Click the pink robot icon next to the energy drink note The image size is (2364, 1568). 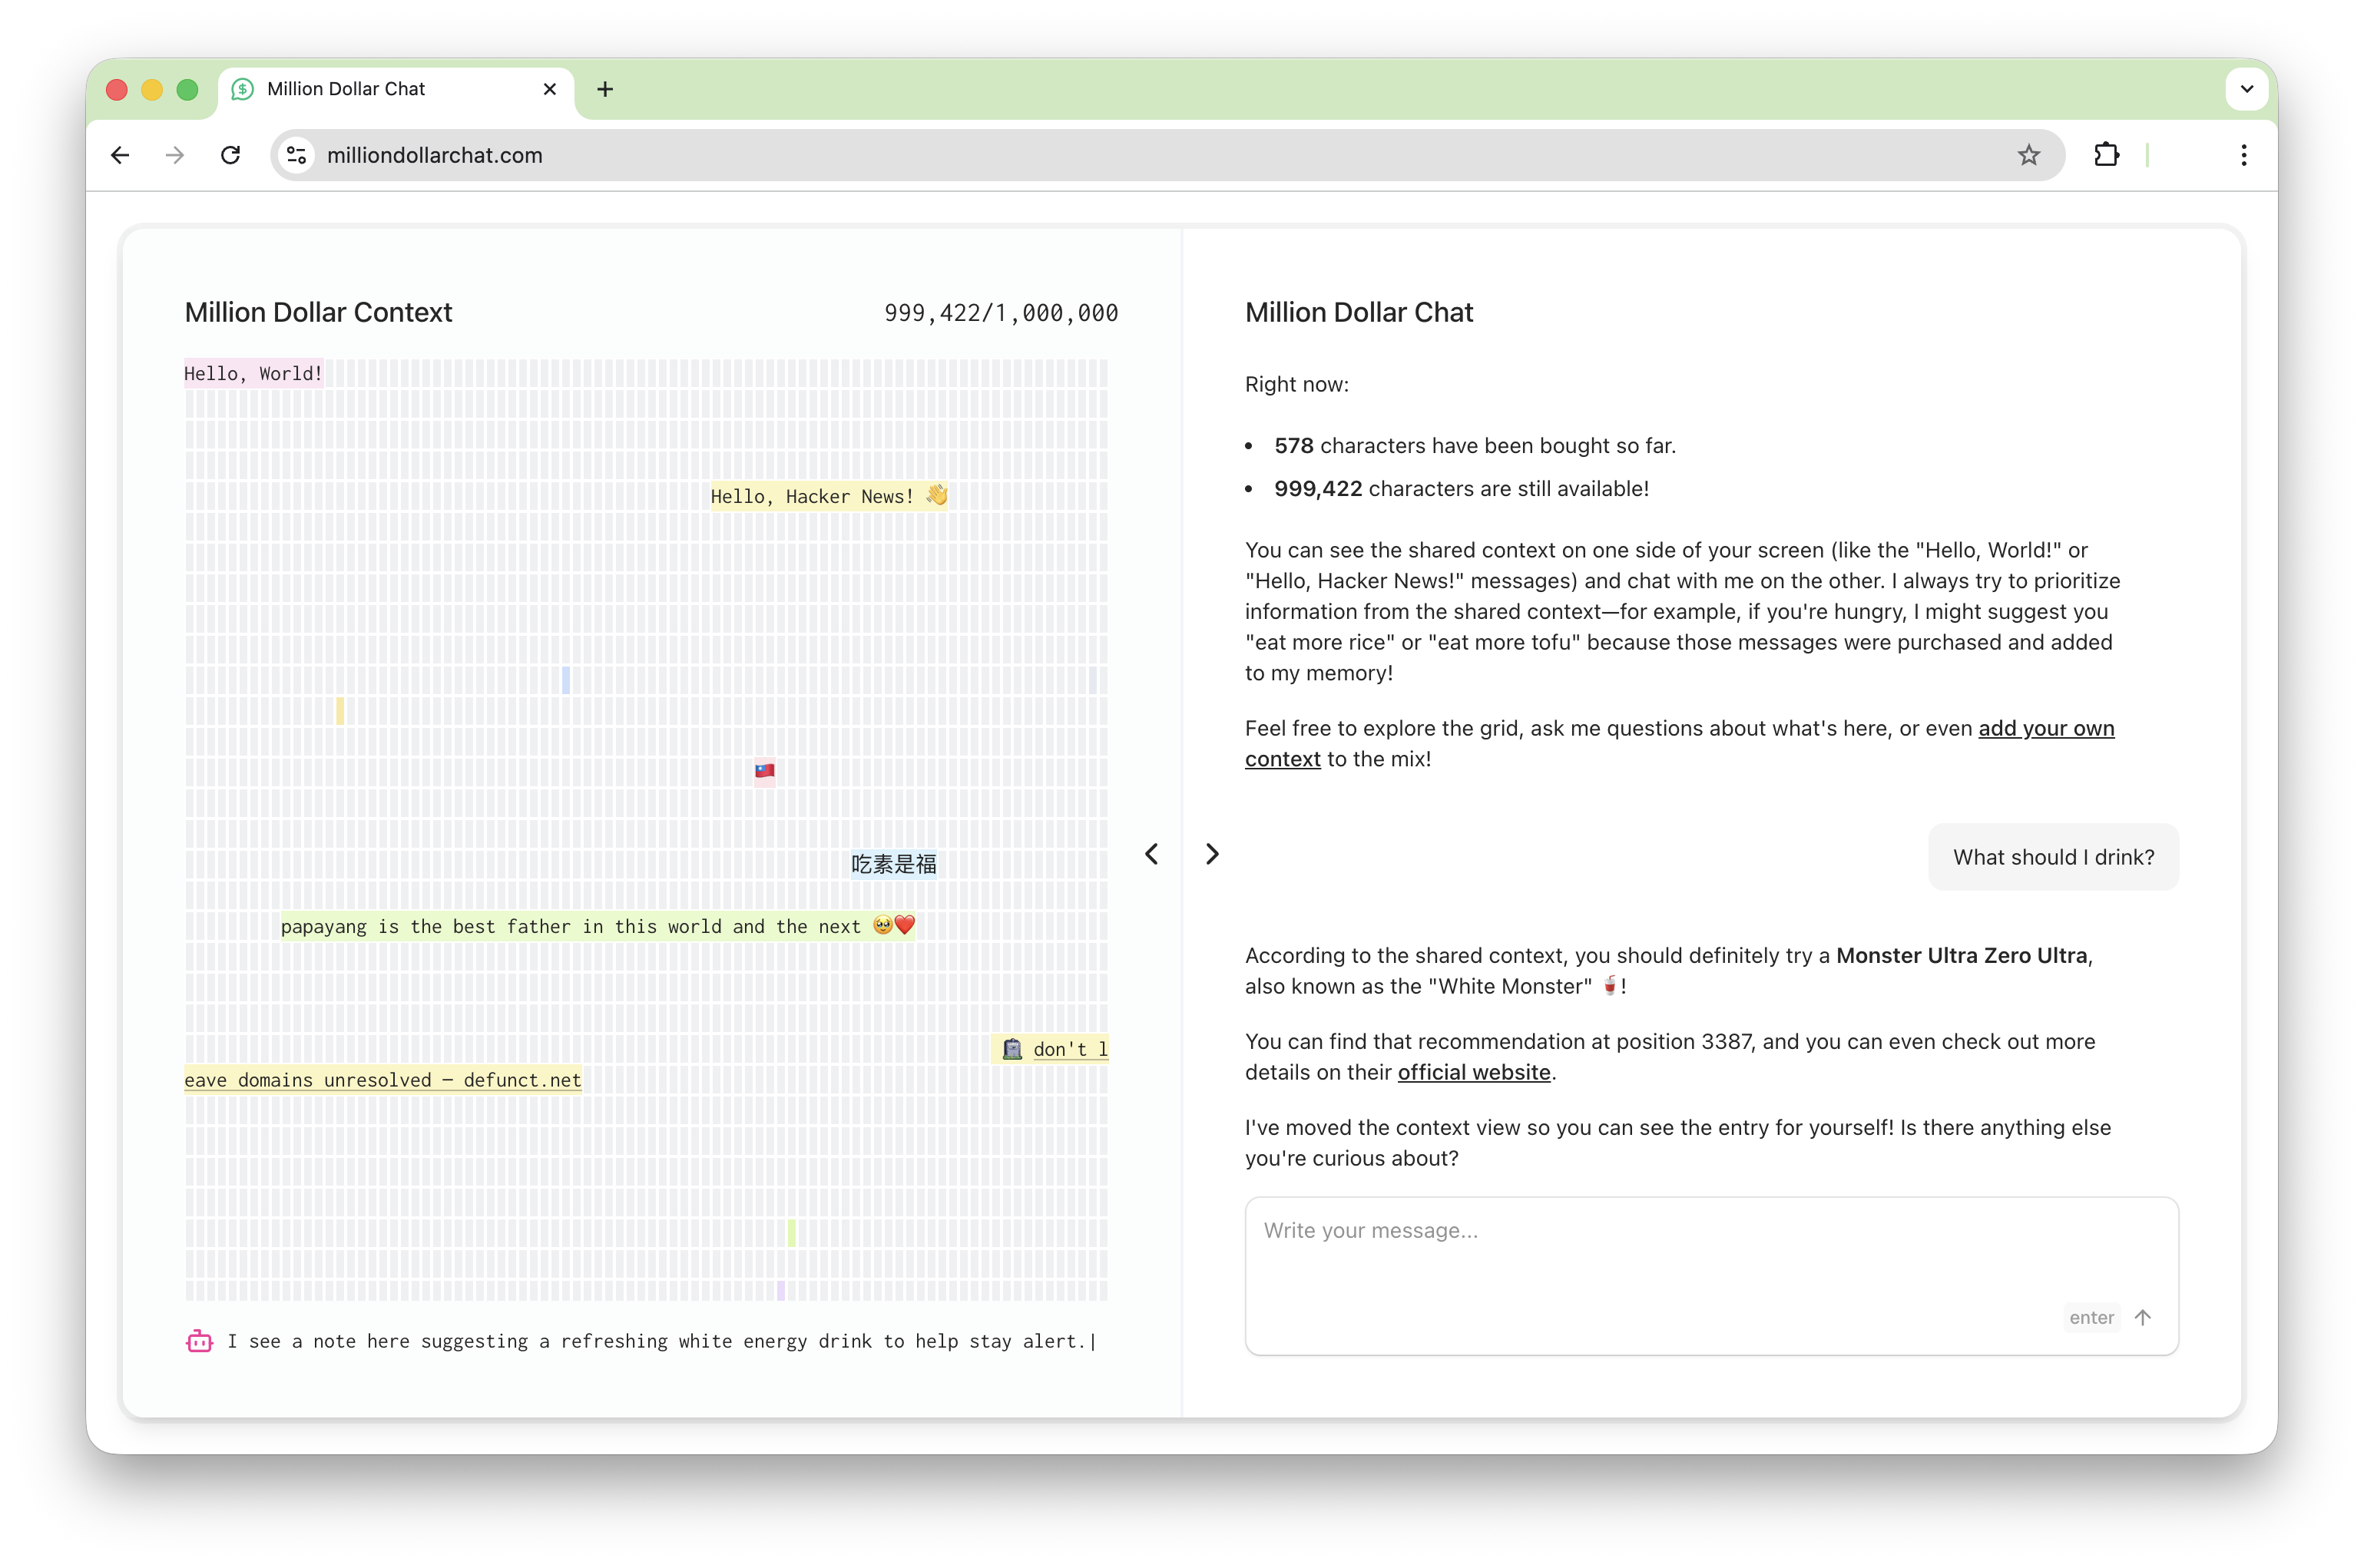[199, 1341]
